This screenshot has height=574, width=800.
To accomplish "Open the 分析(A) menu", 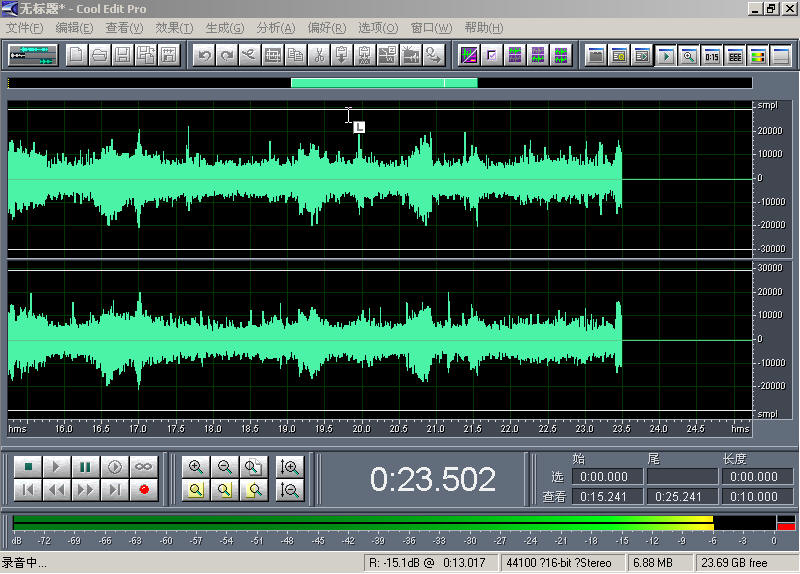I will click(276, 28).
